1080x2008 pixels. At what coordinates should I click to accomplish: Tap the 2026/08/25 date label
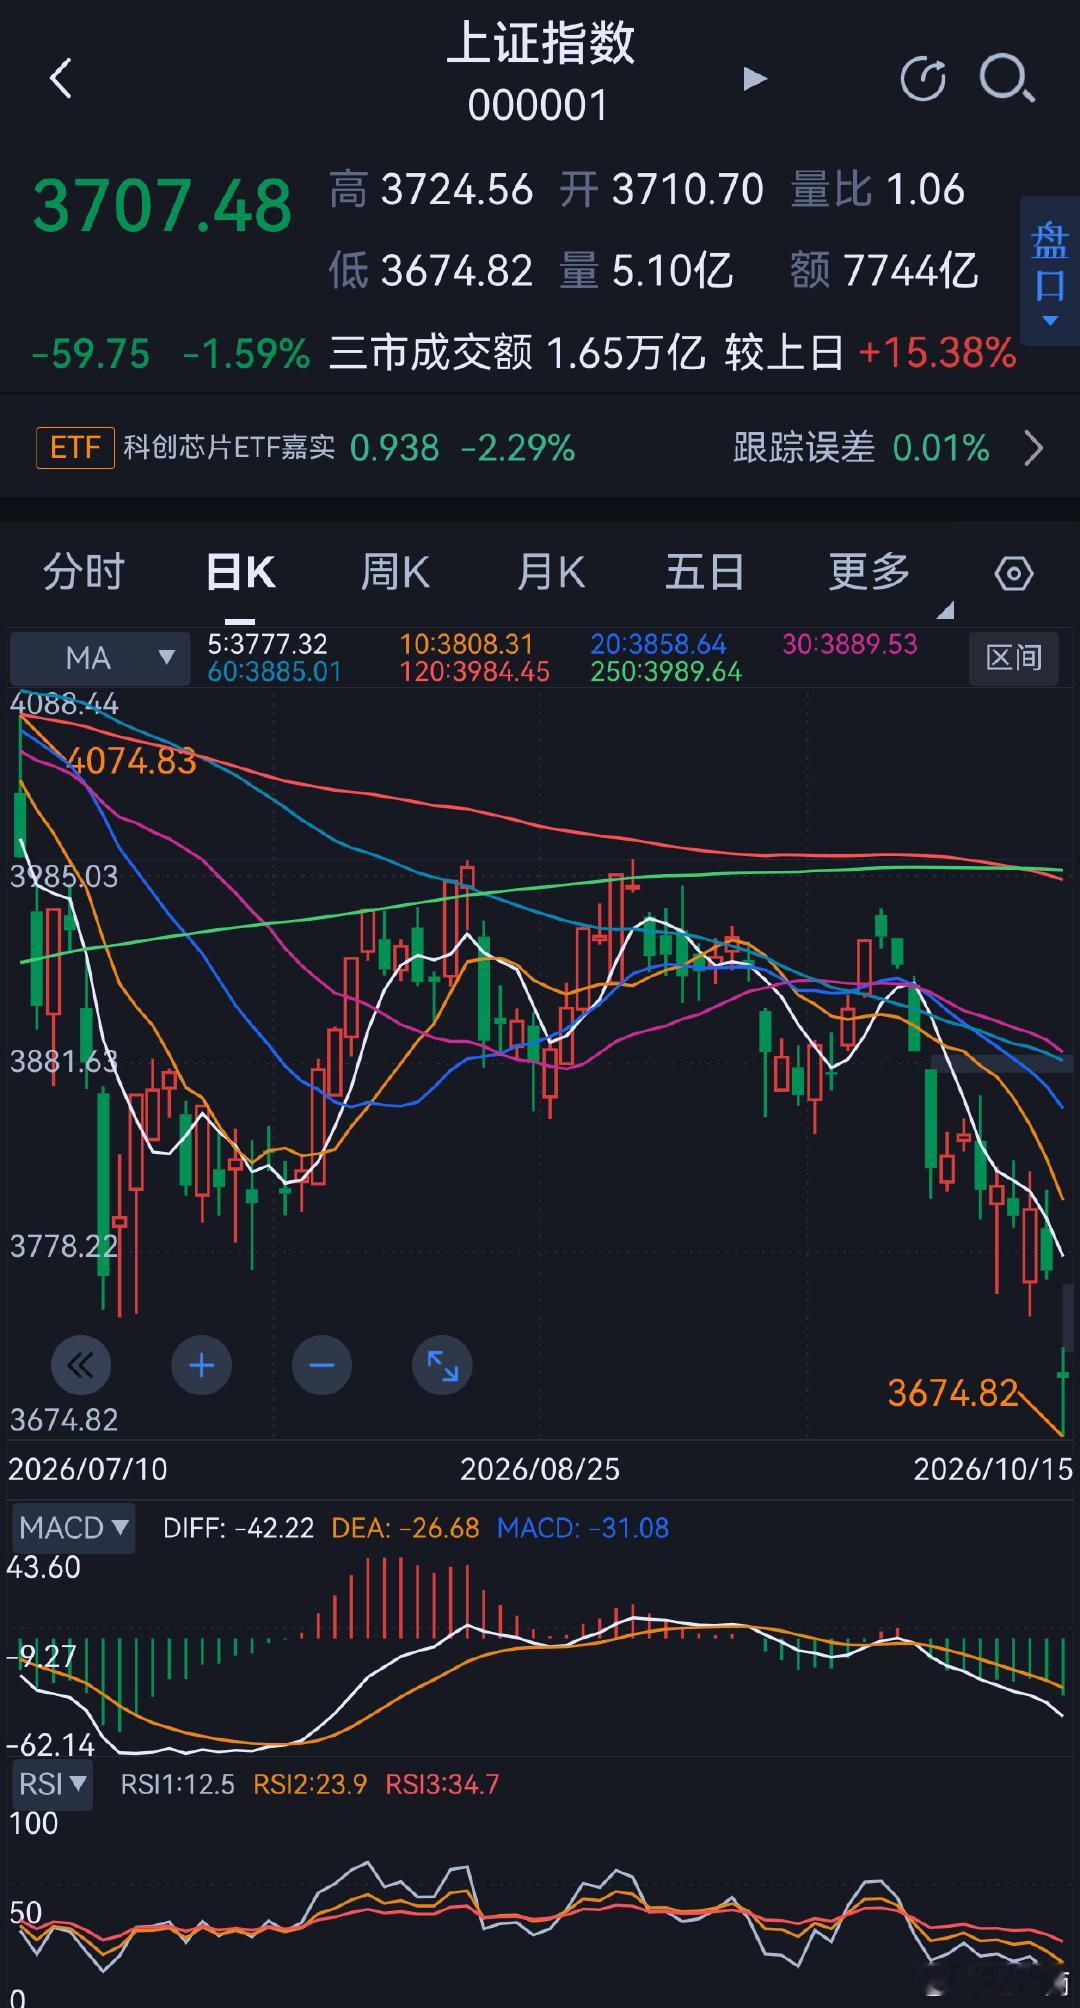(540, 1469)
